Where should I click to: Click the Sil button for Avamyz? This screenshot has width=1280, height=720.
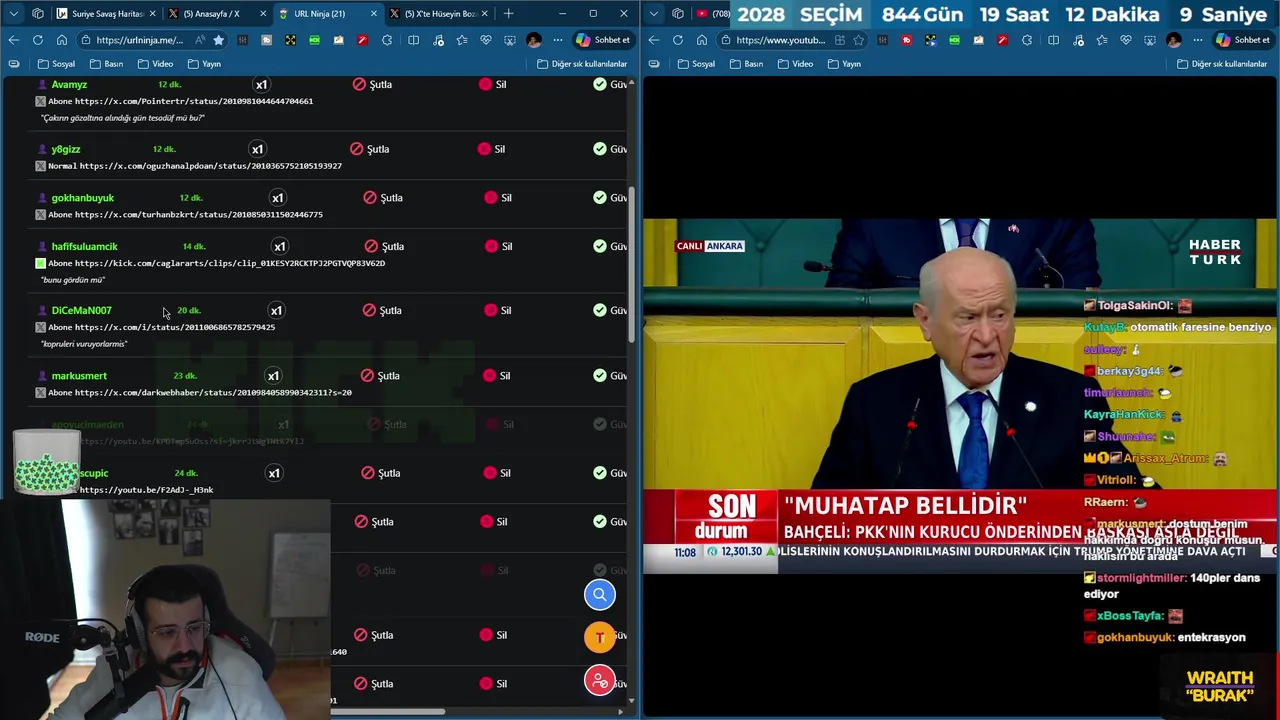tap(492, 84)
